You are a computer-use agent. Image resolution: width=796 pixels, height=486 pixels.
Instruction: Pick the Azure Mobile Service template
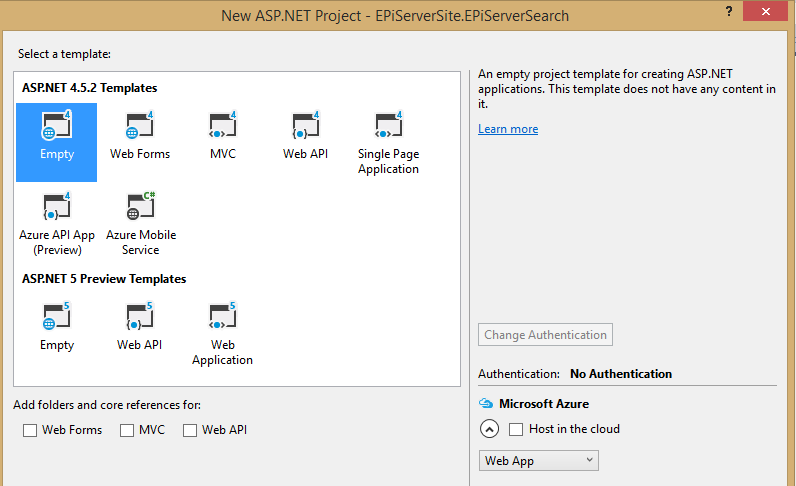tap(141, 224)
